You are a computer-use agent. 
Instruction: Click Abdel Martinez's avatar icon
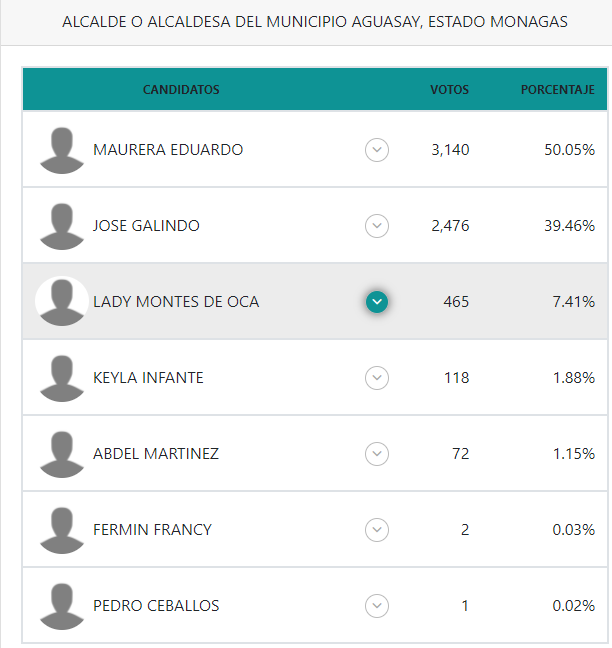(x=62, y=454)
